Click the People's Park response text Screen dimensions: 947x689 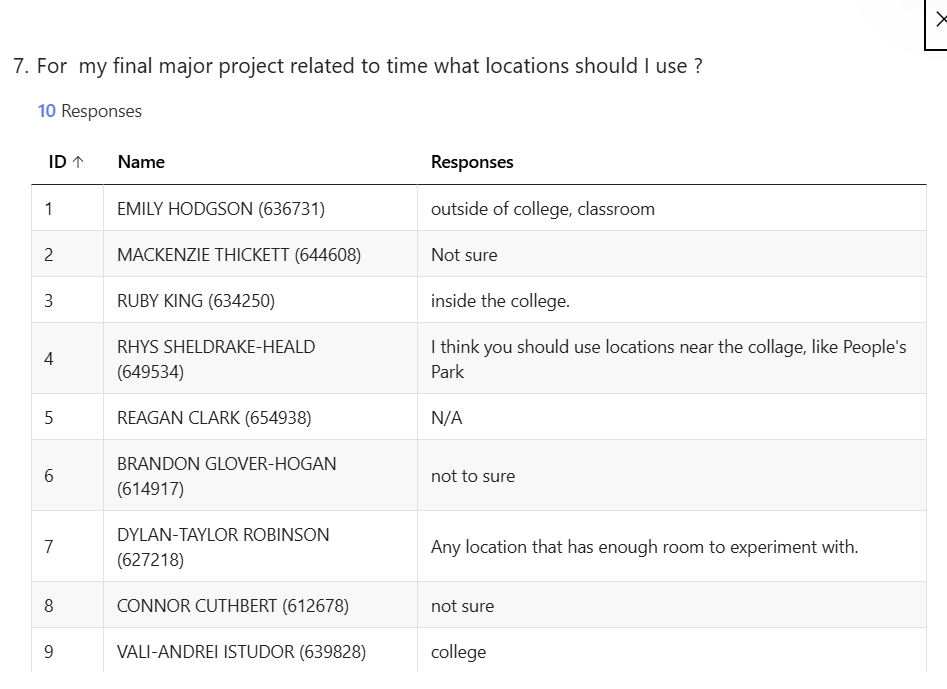(668, 359)
